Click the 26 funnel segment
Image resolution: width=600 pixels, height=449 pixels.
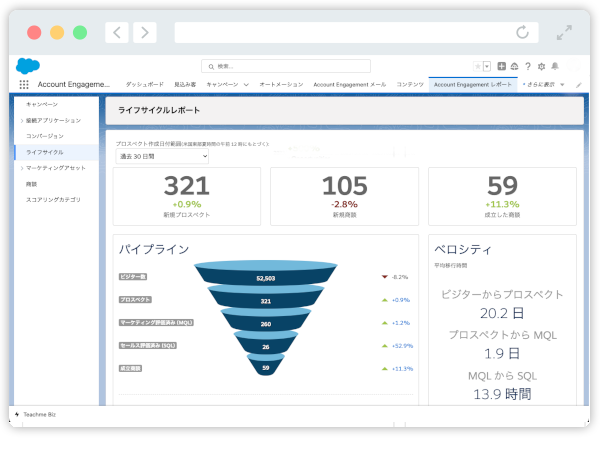(266, 347)
